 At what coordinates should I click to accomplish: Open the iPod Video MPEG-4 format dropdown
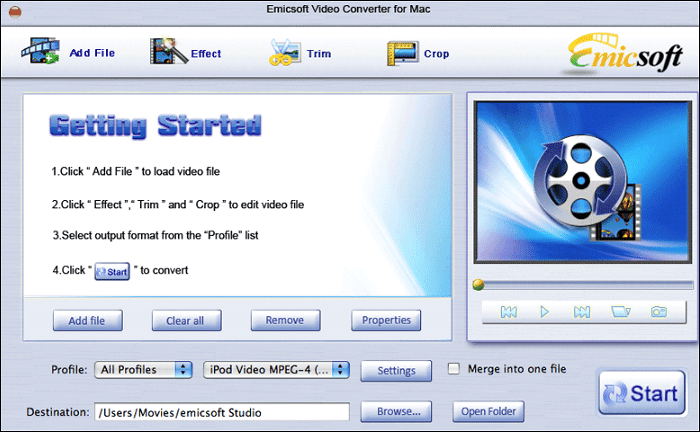pyautogui.click(x=276, y=370)
